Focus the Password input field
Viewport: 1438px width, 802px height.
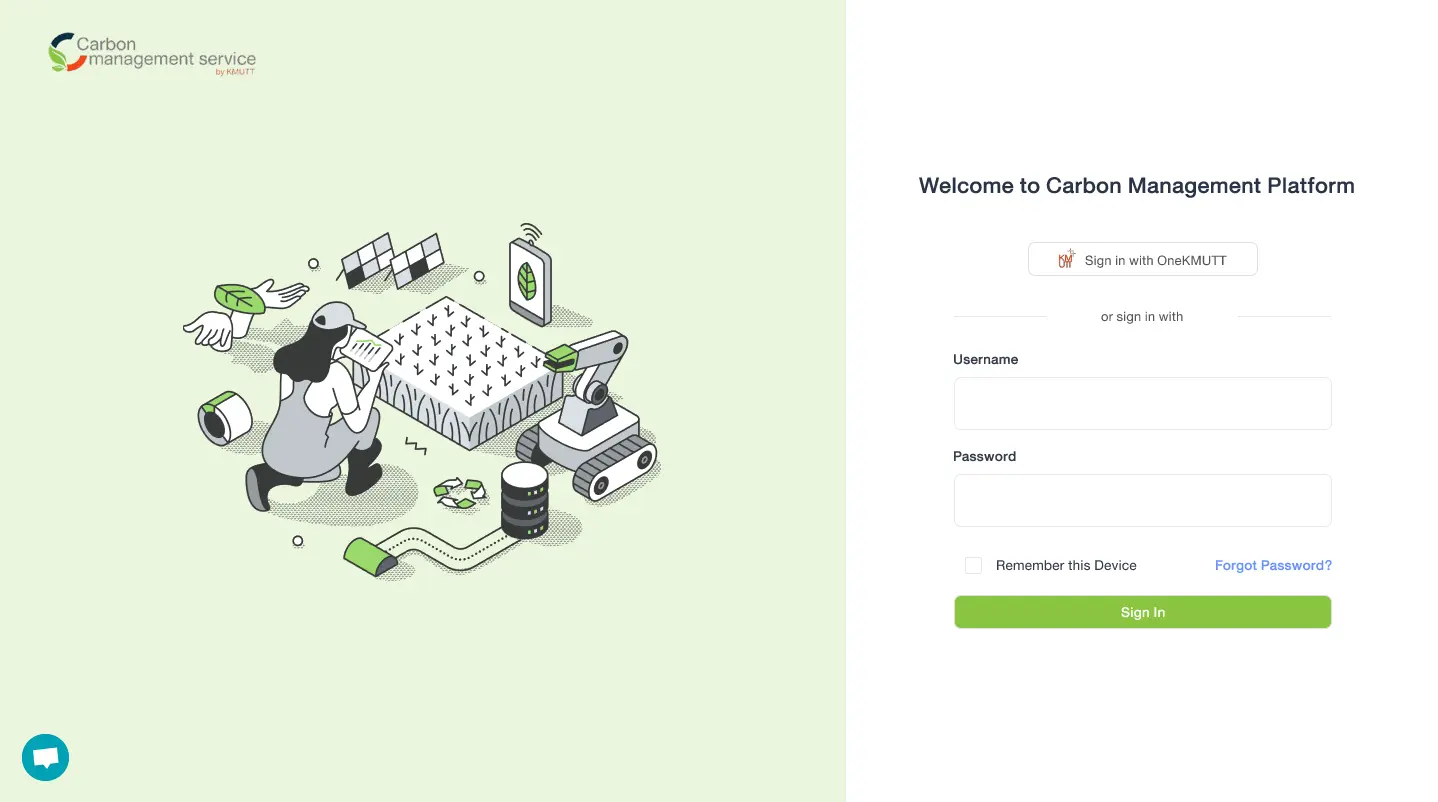[1142, 500]
